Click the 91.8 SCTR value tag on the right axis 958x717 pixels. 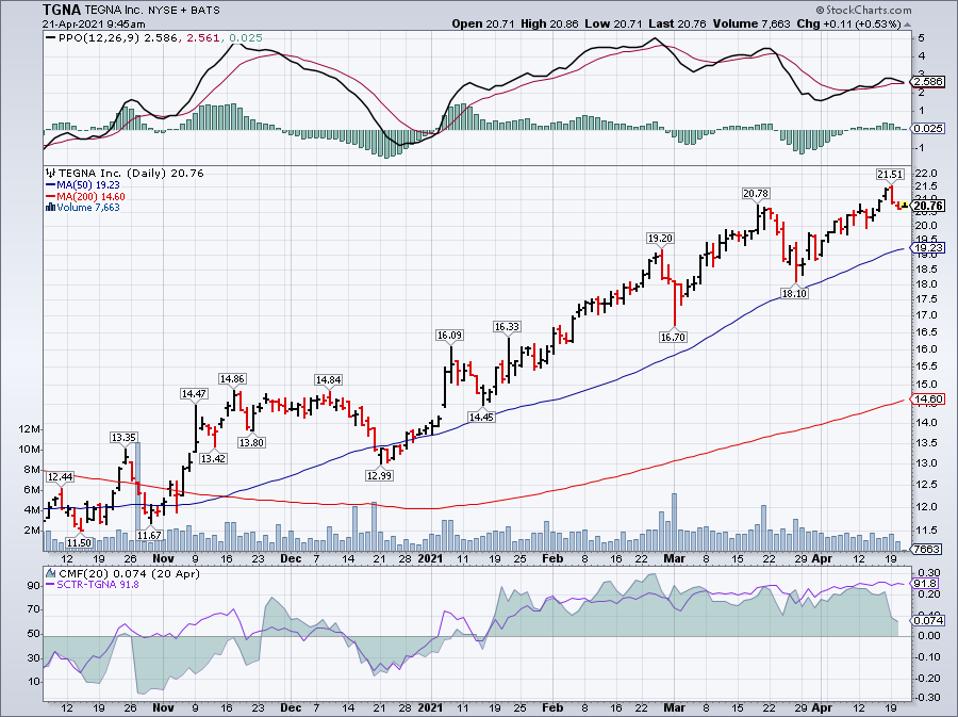[926, 584]
